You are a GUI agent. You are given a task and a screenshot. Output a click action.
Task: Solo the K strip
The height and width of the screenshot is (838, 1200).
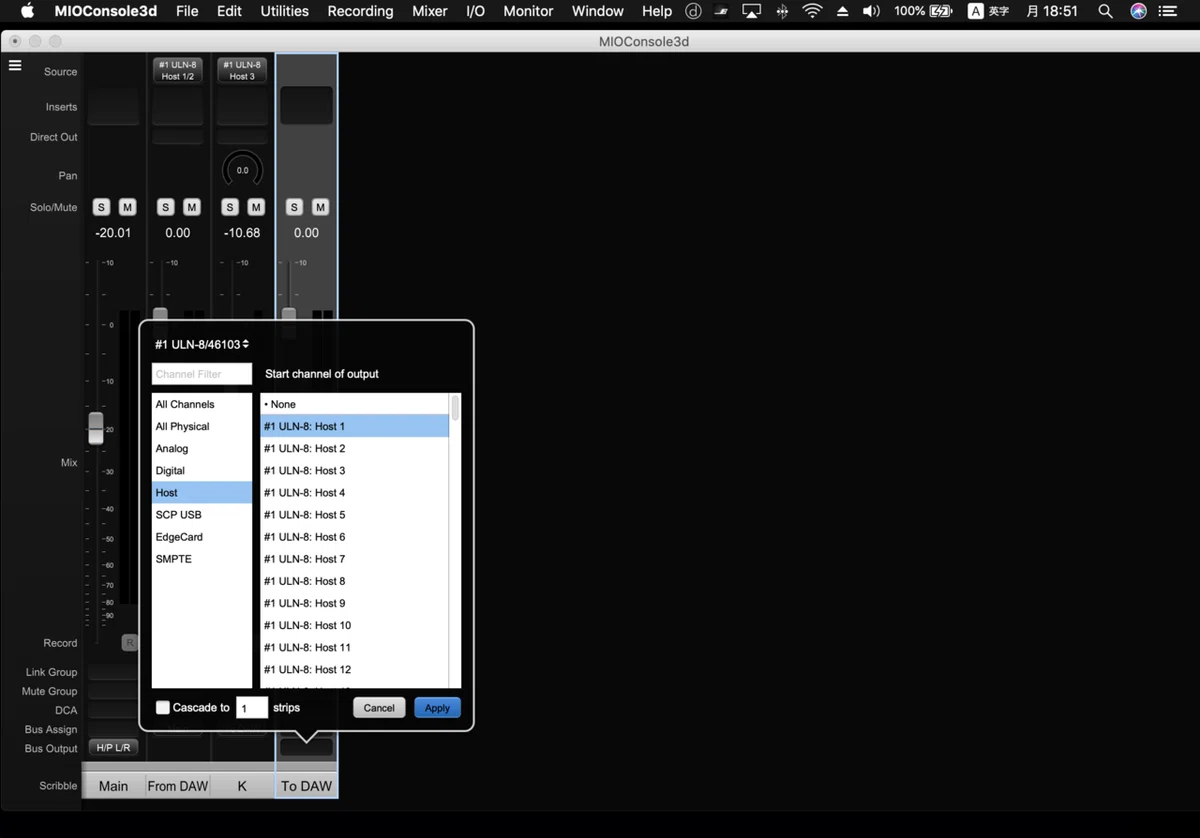(230, 207)
